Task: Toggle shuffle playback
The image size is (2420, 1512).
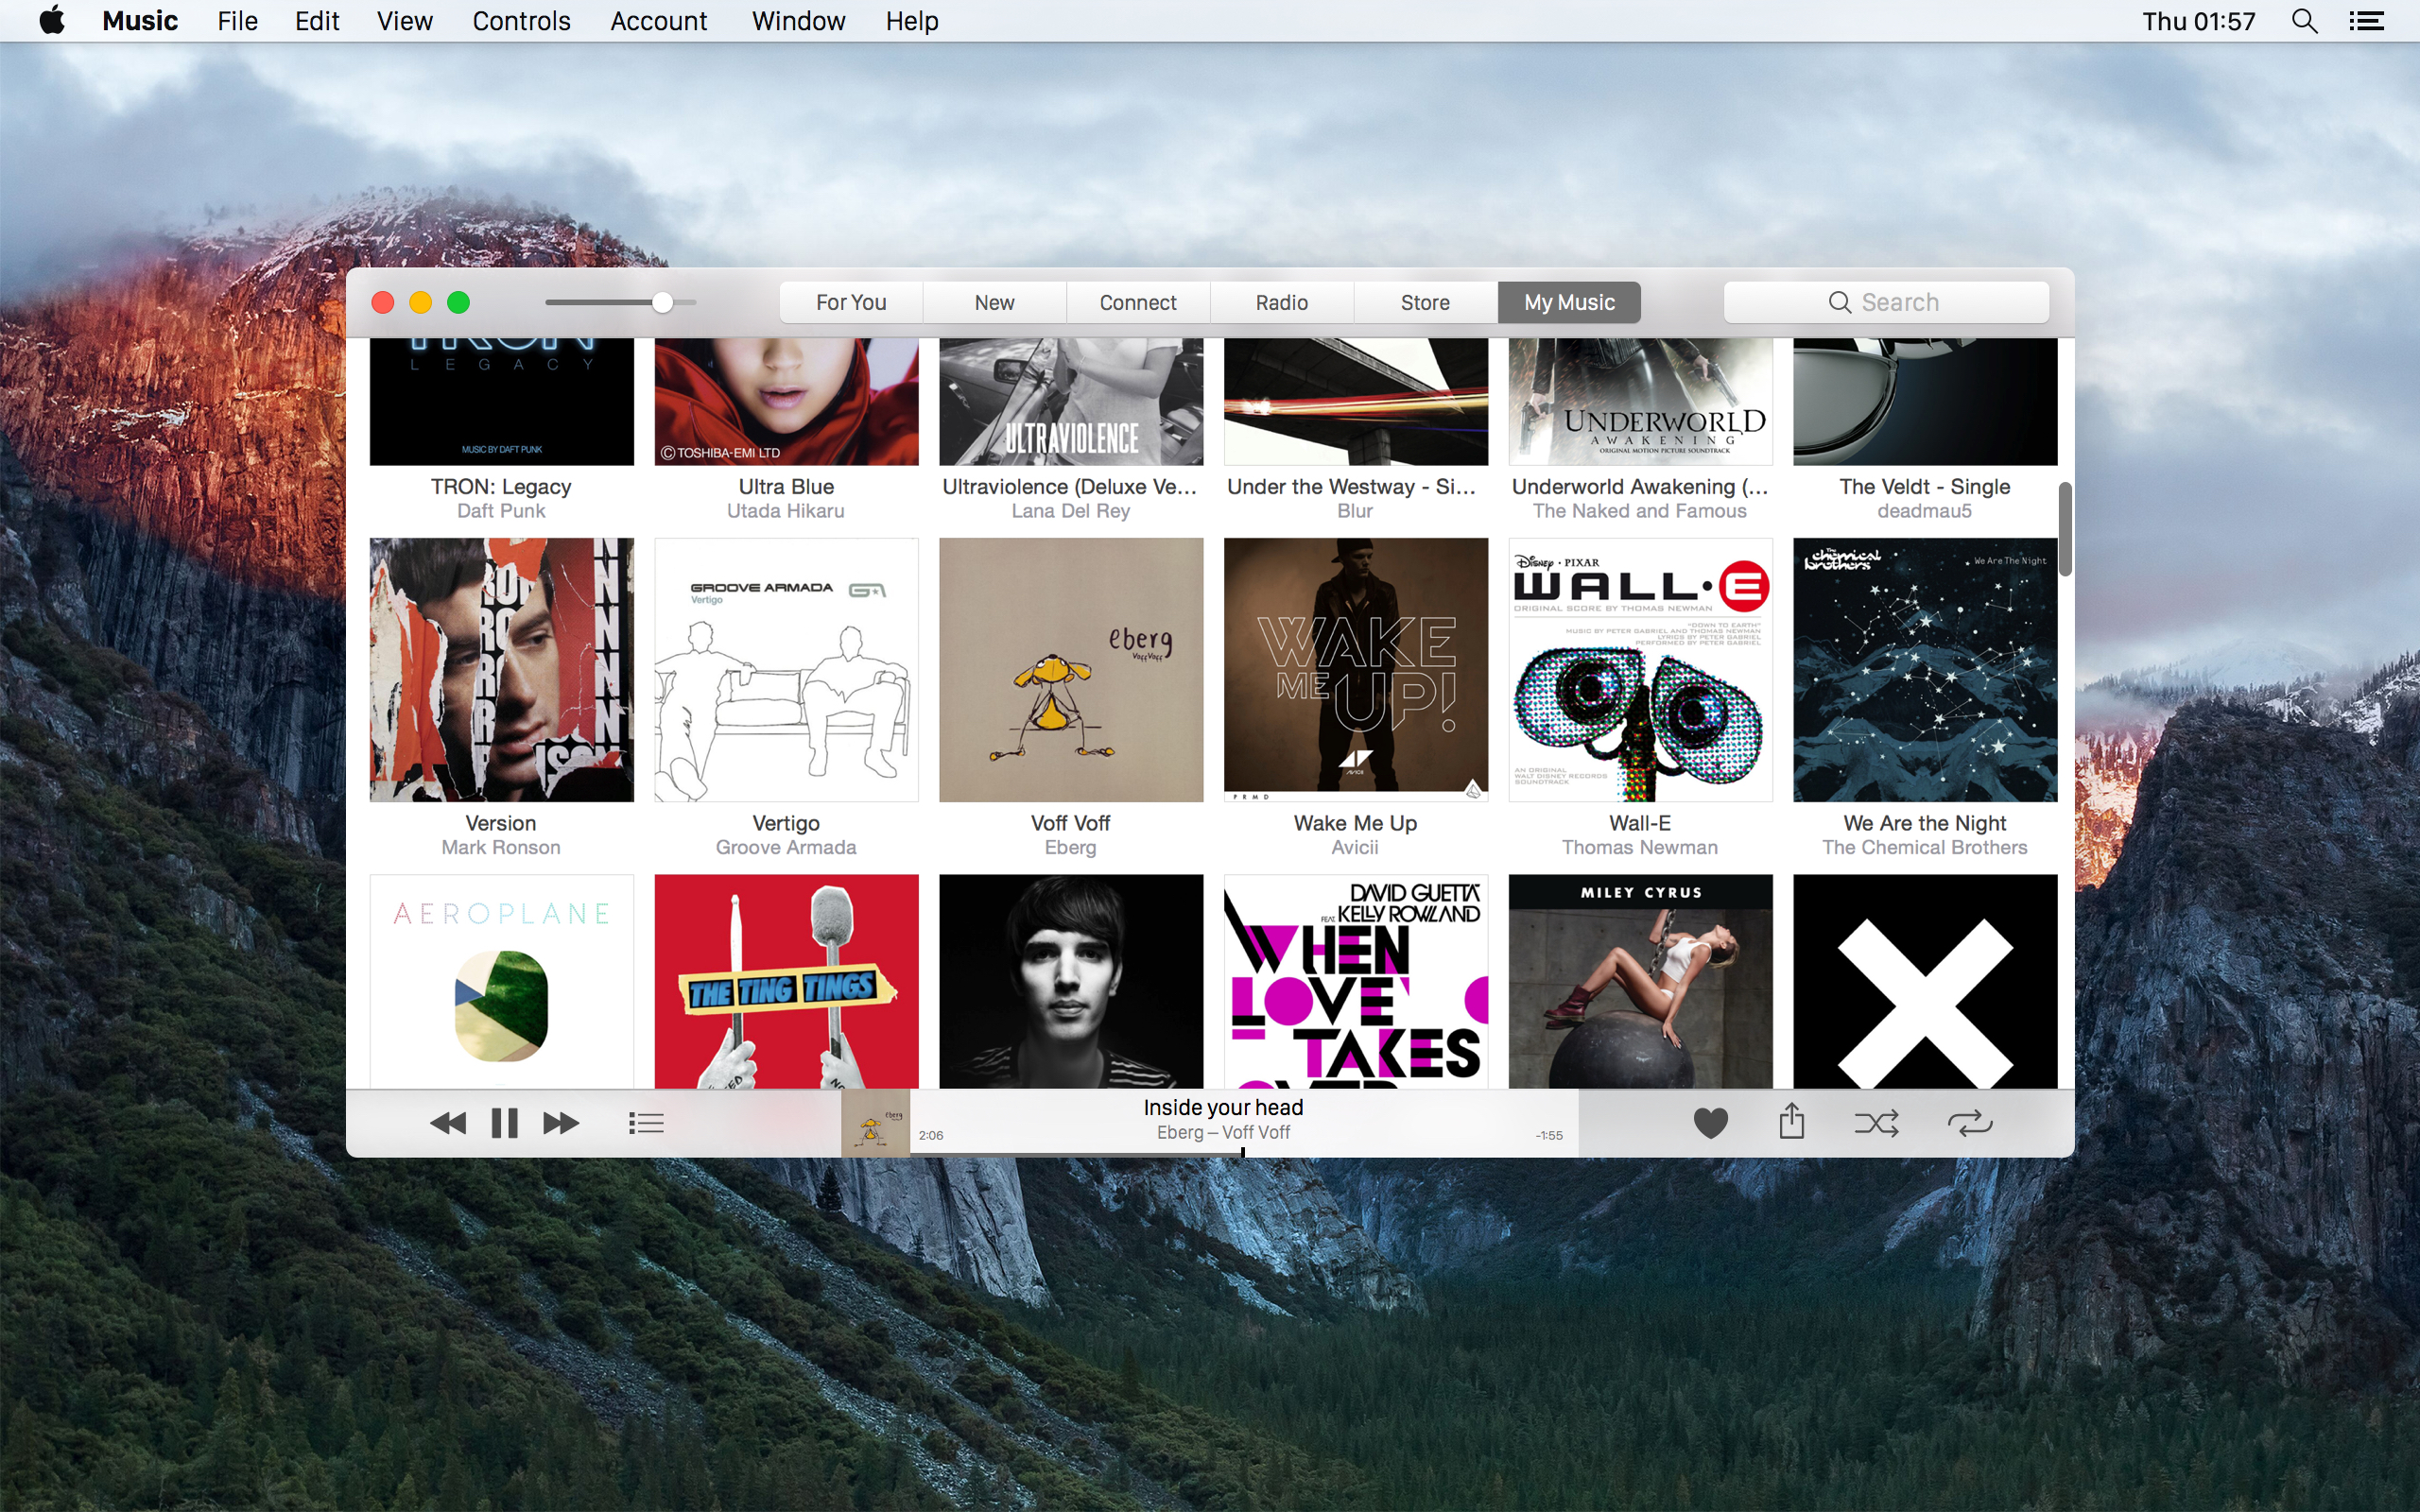Action: pos(1876,1123)
